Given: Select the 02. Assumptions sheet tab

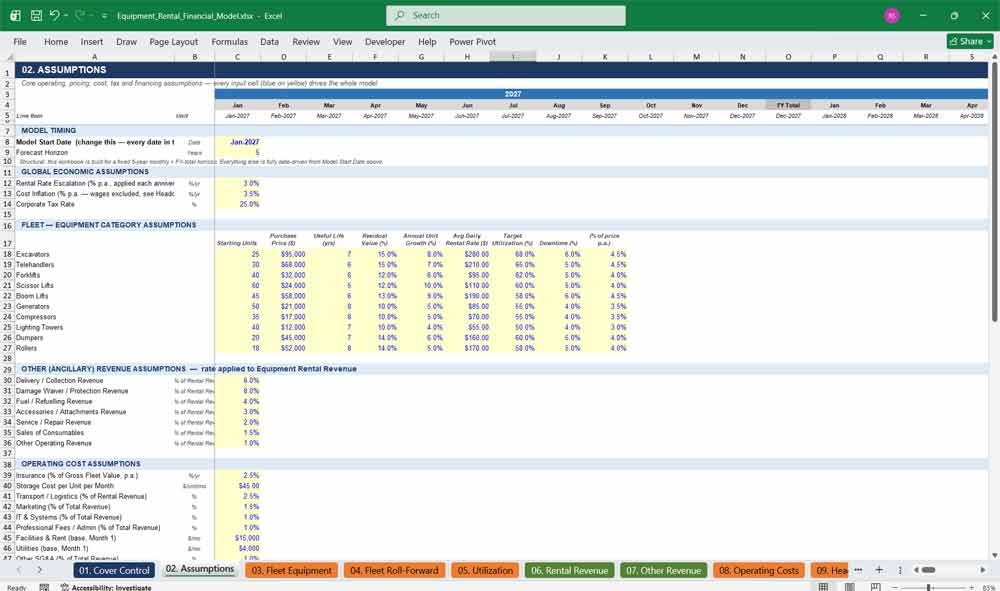Looking at the screenshot, I should point(200,569).
